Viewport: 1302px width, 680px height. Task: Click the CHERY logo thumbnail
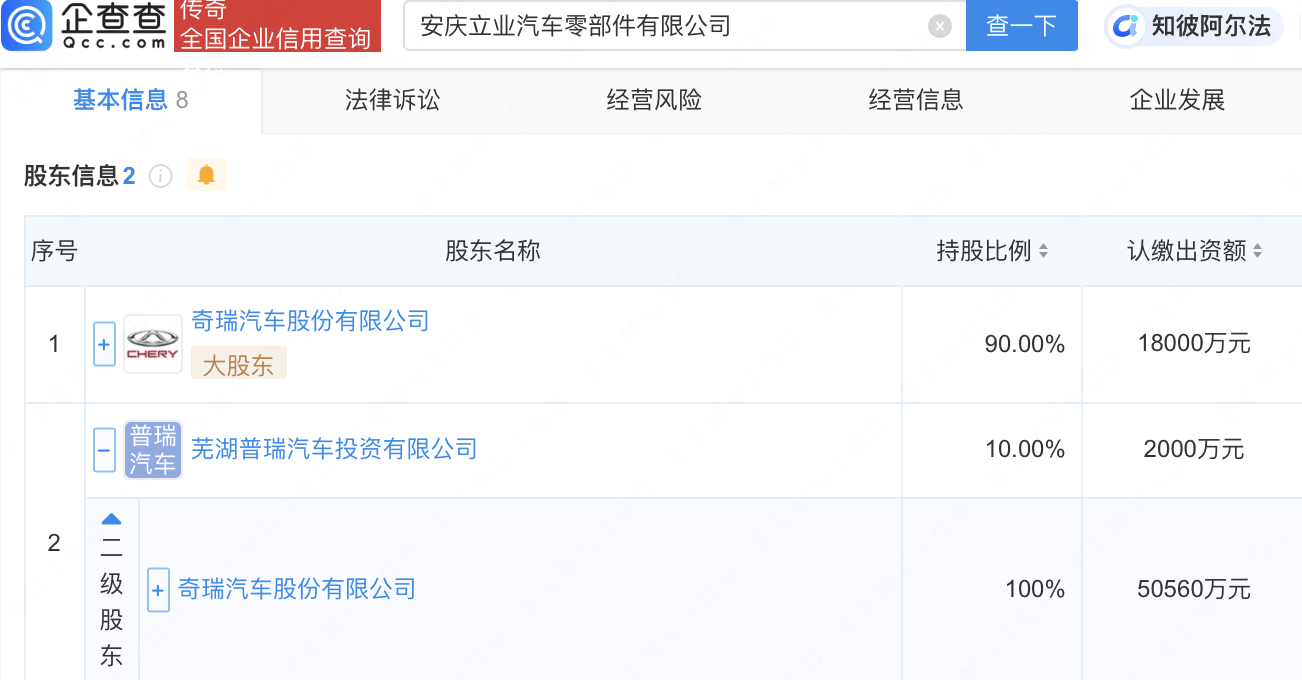click(x=153, y=344)
